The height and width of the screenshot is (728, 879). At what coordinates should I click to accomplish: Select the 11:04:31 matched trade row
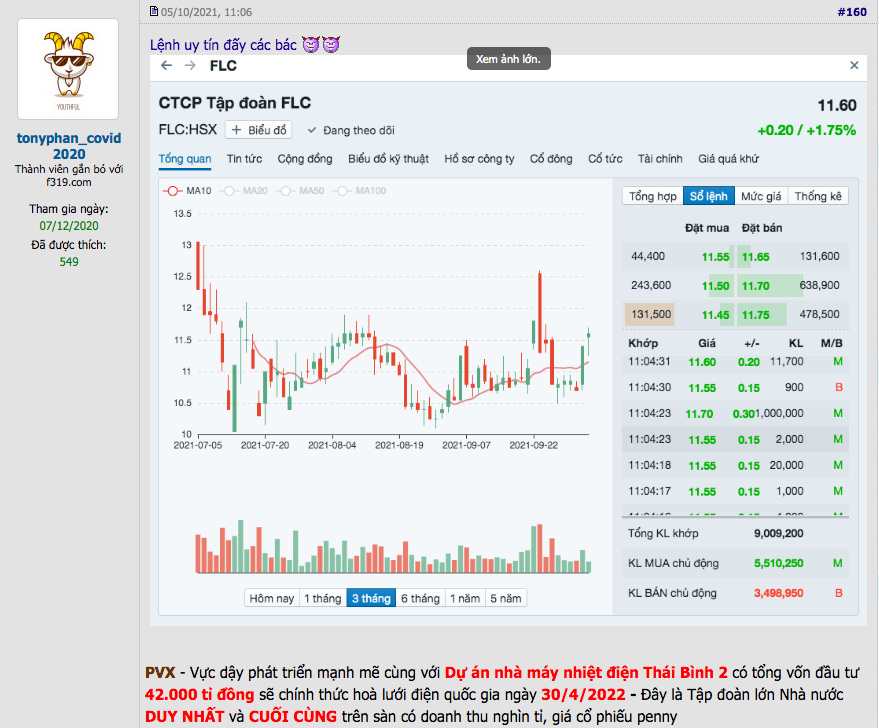735,361
